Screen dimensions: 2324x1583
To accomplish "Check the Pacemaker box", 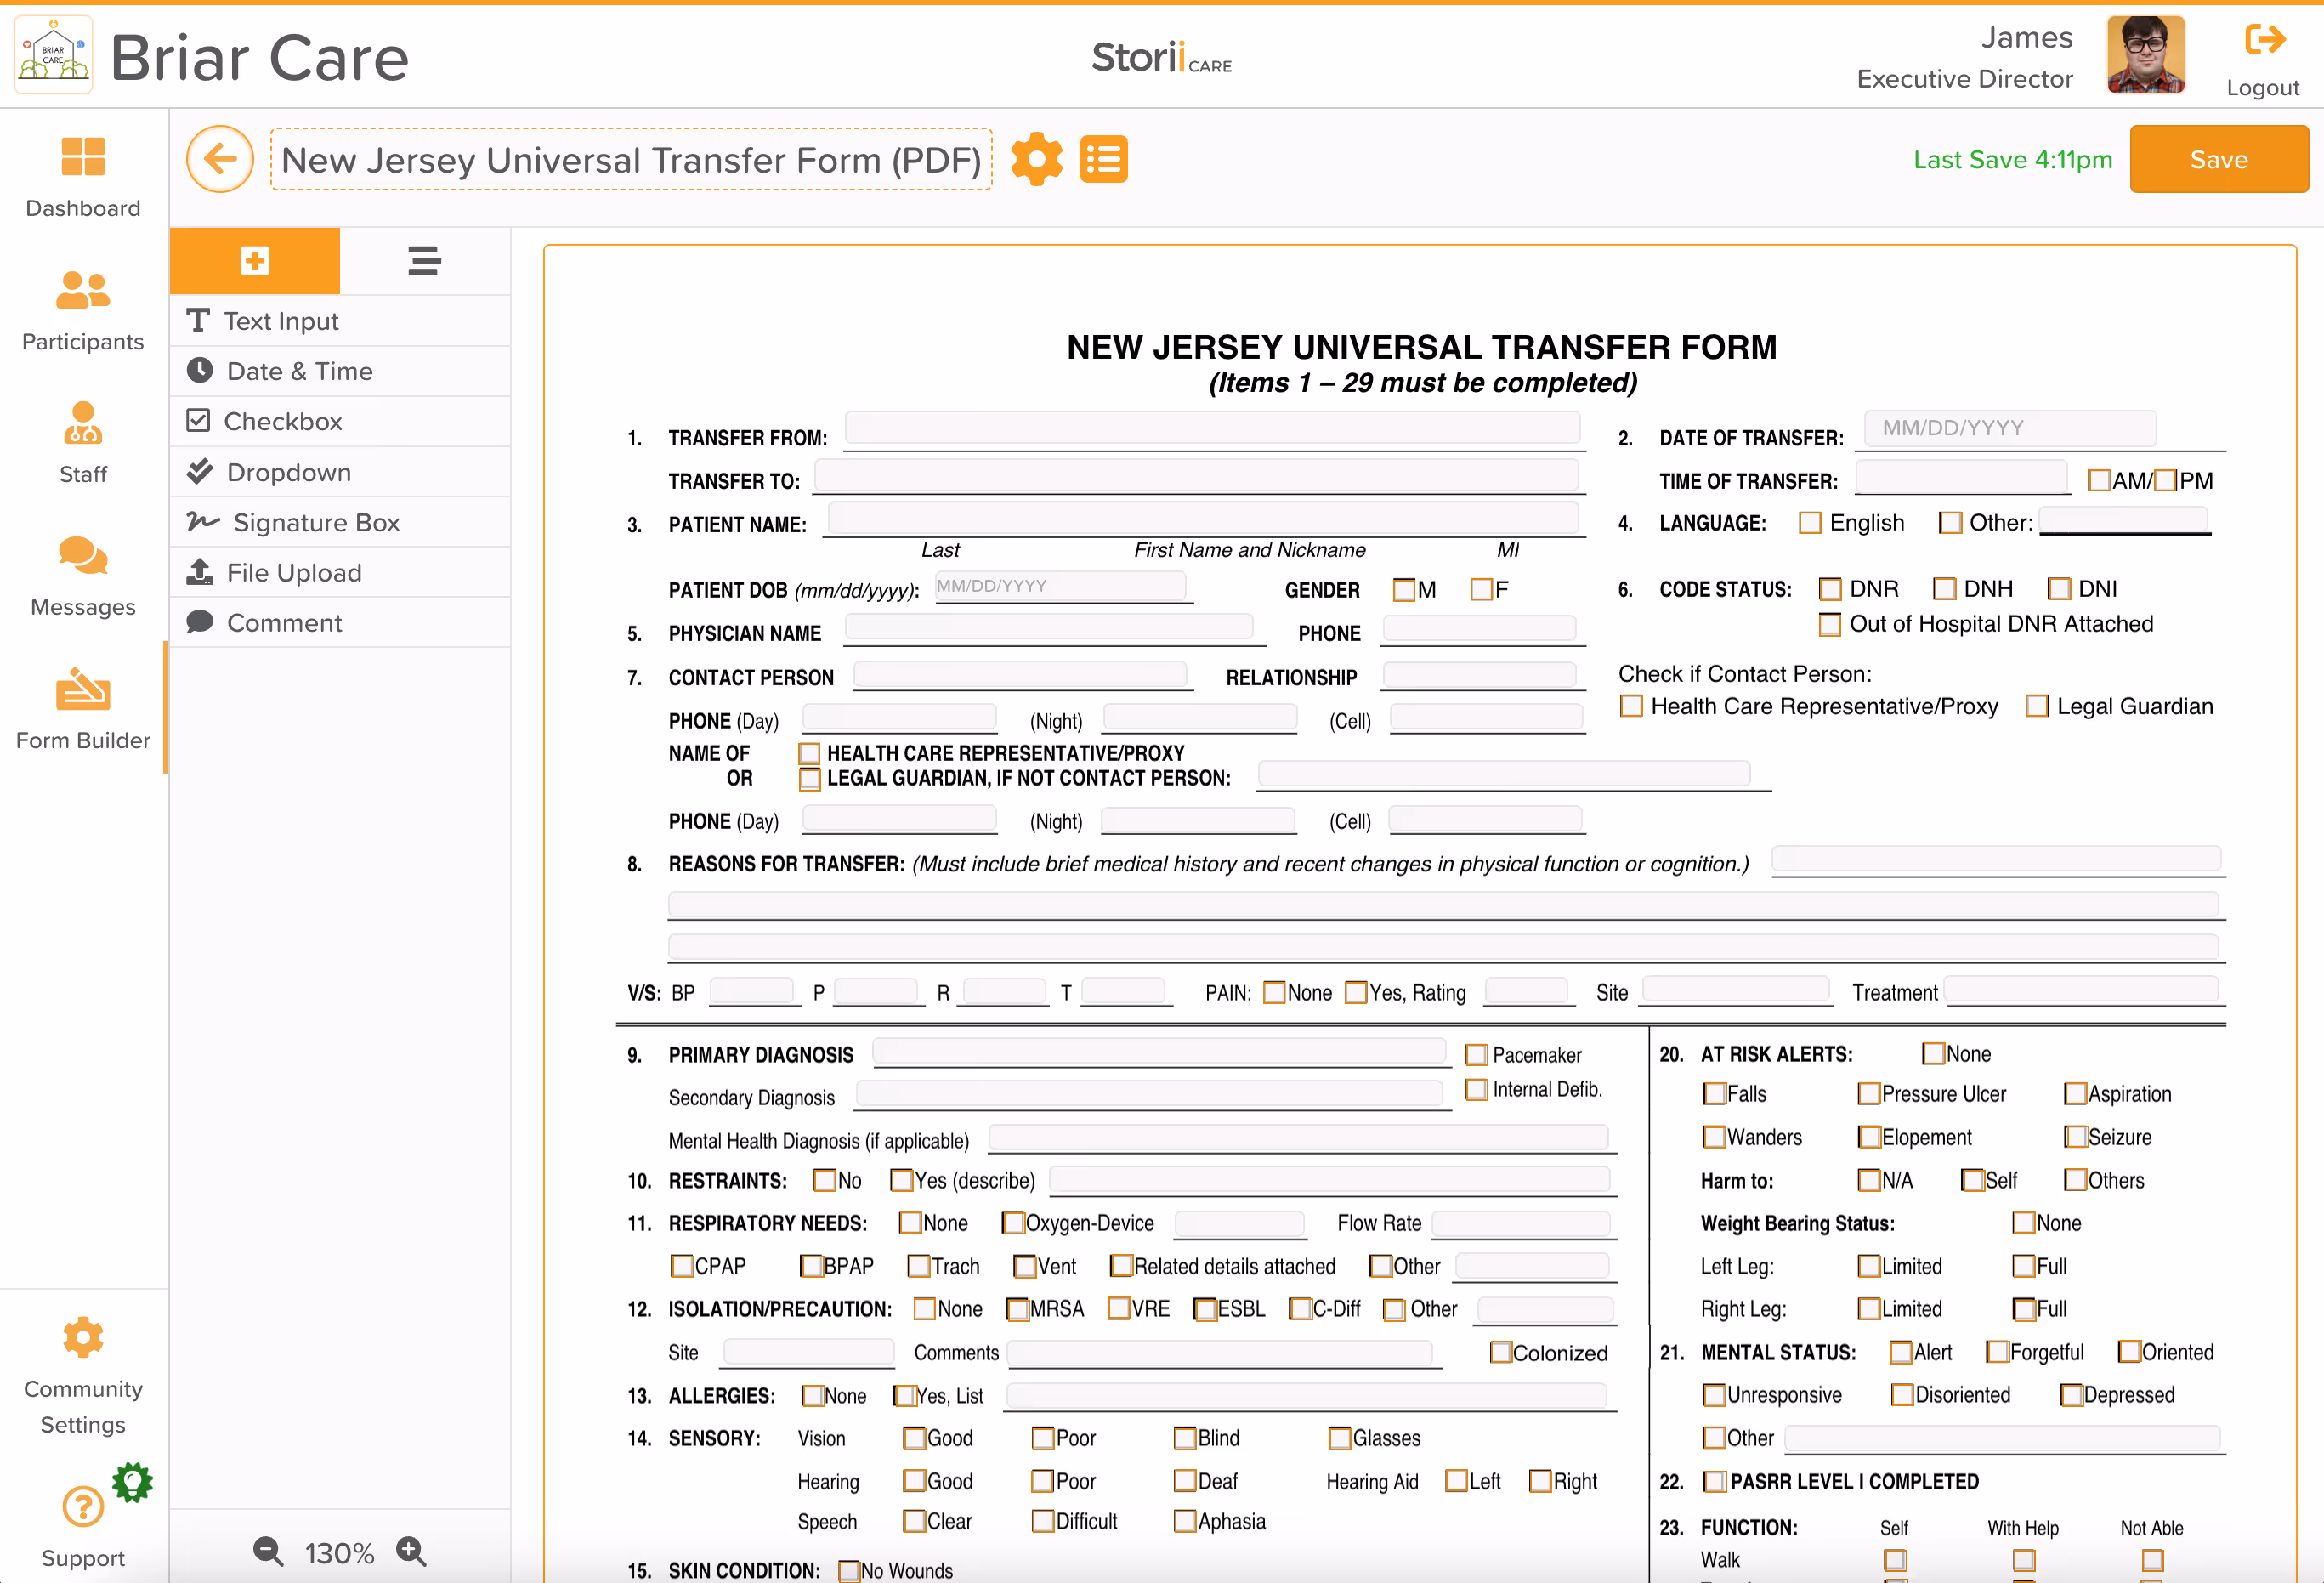I will (x=1476, y=1055).
